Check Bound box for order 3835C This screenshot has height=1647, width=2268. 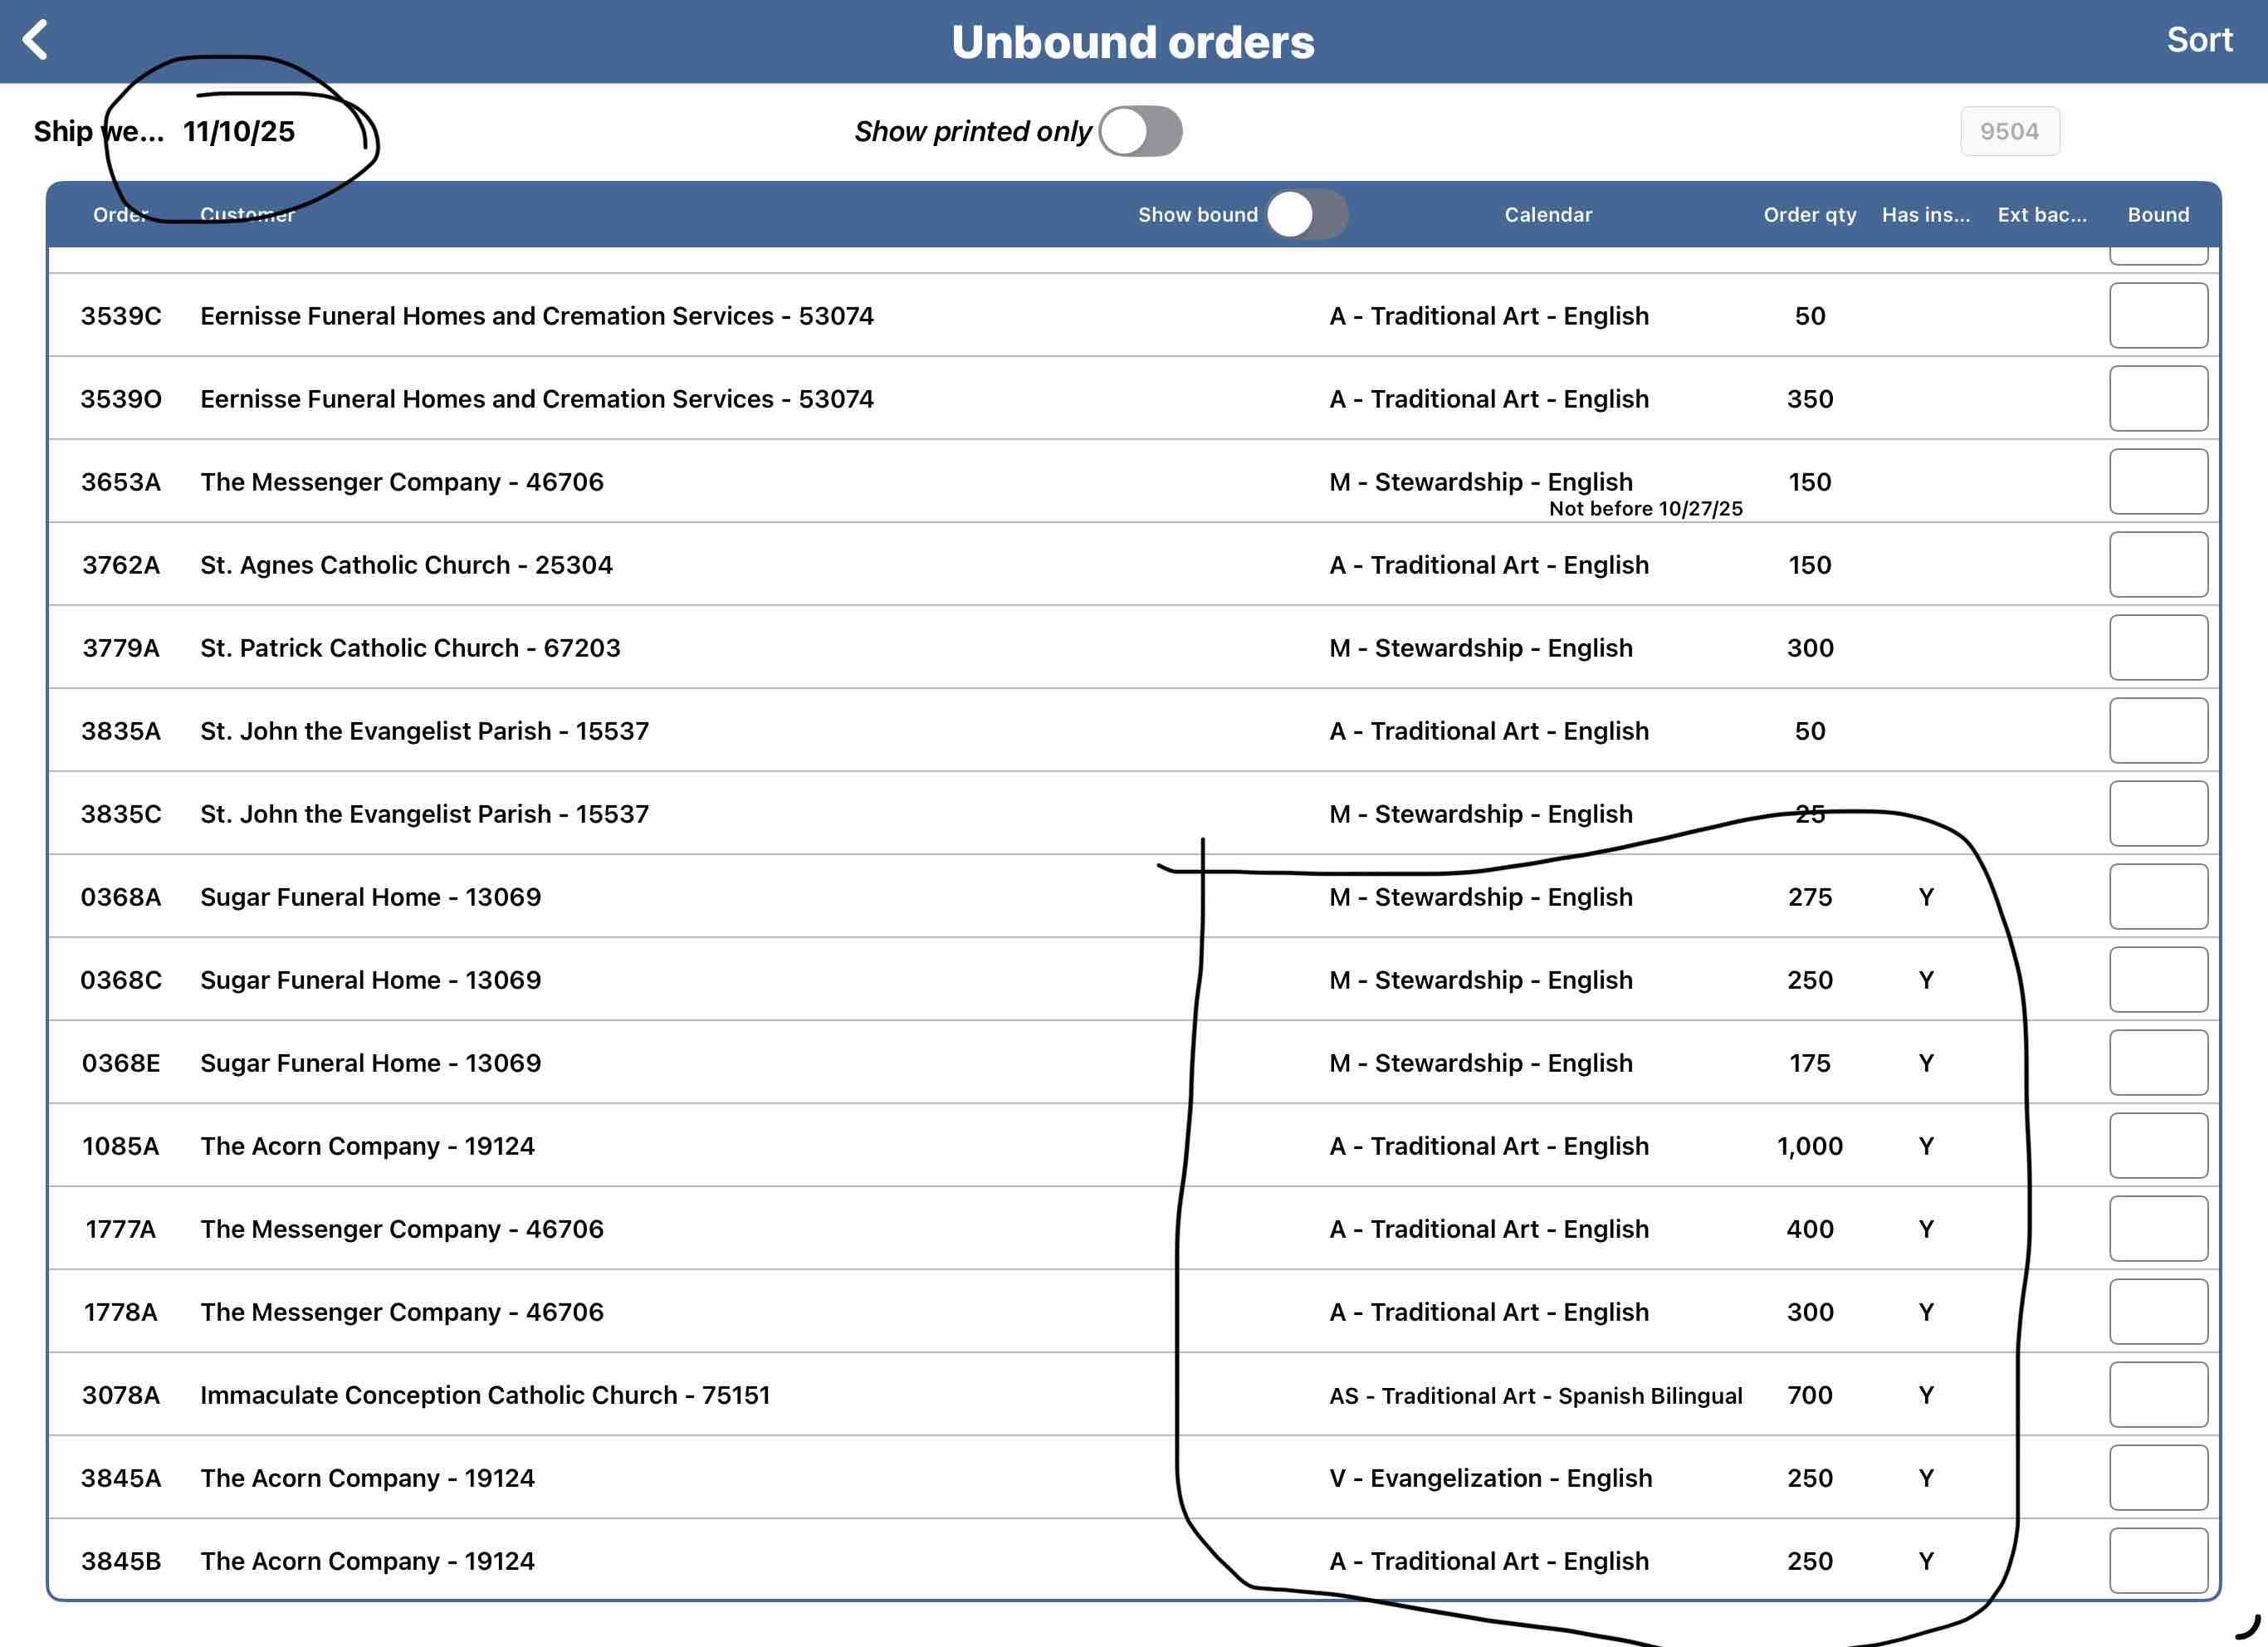(2158, 814)
